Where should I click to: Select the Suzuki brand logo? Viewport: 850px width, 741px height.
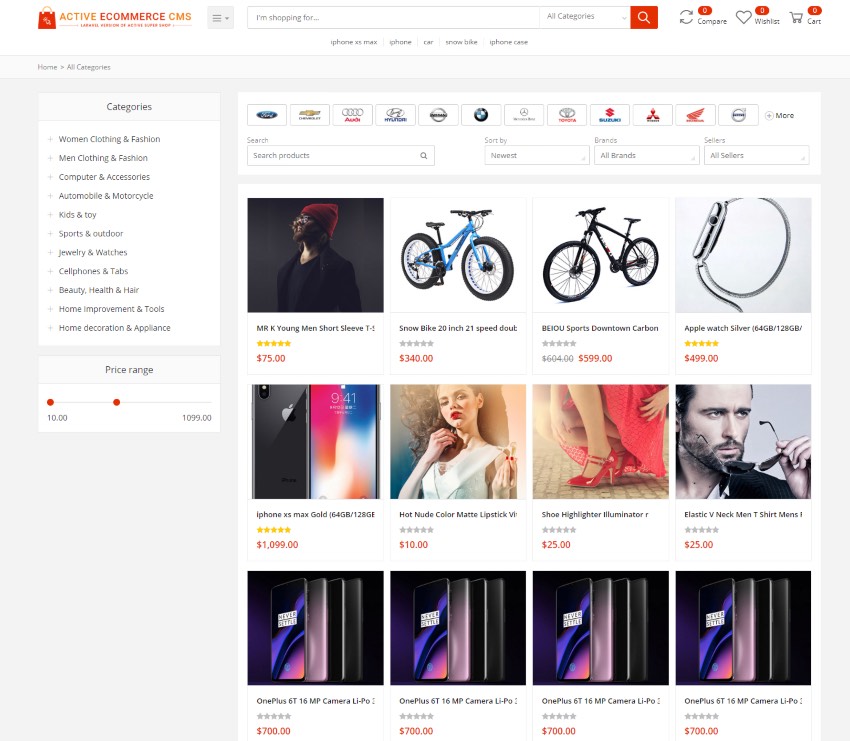pyautogui.click(x=610, y=114)
